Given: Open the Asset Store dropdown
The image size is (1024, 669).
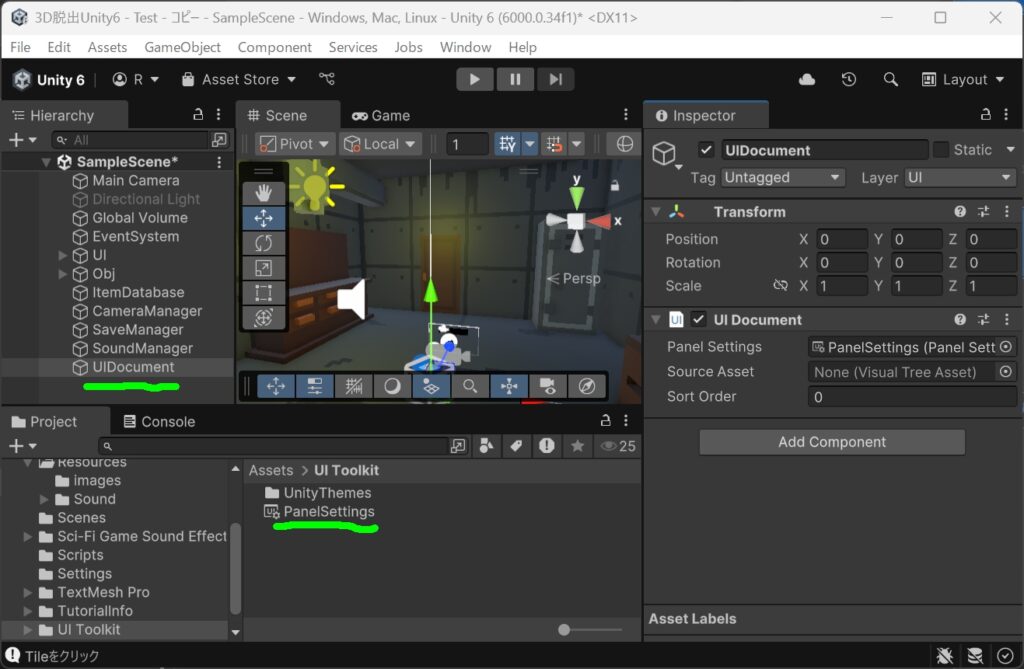Looking at the screenshot, I should pos(239,80).
